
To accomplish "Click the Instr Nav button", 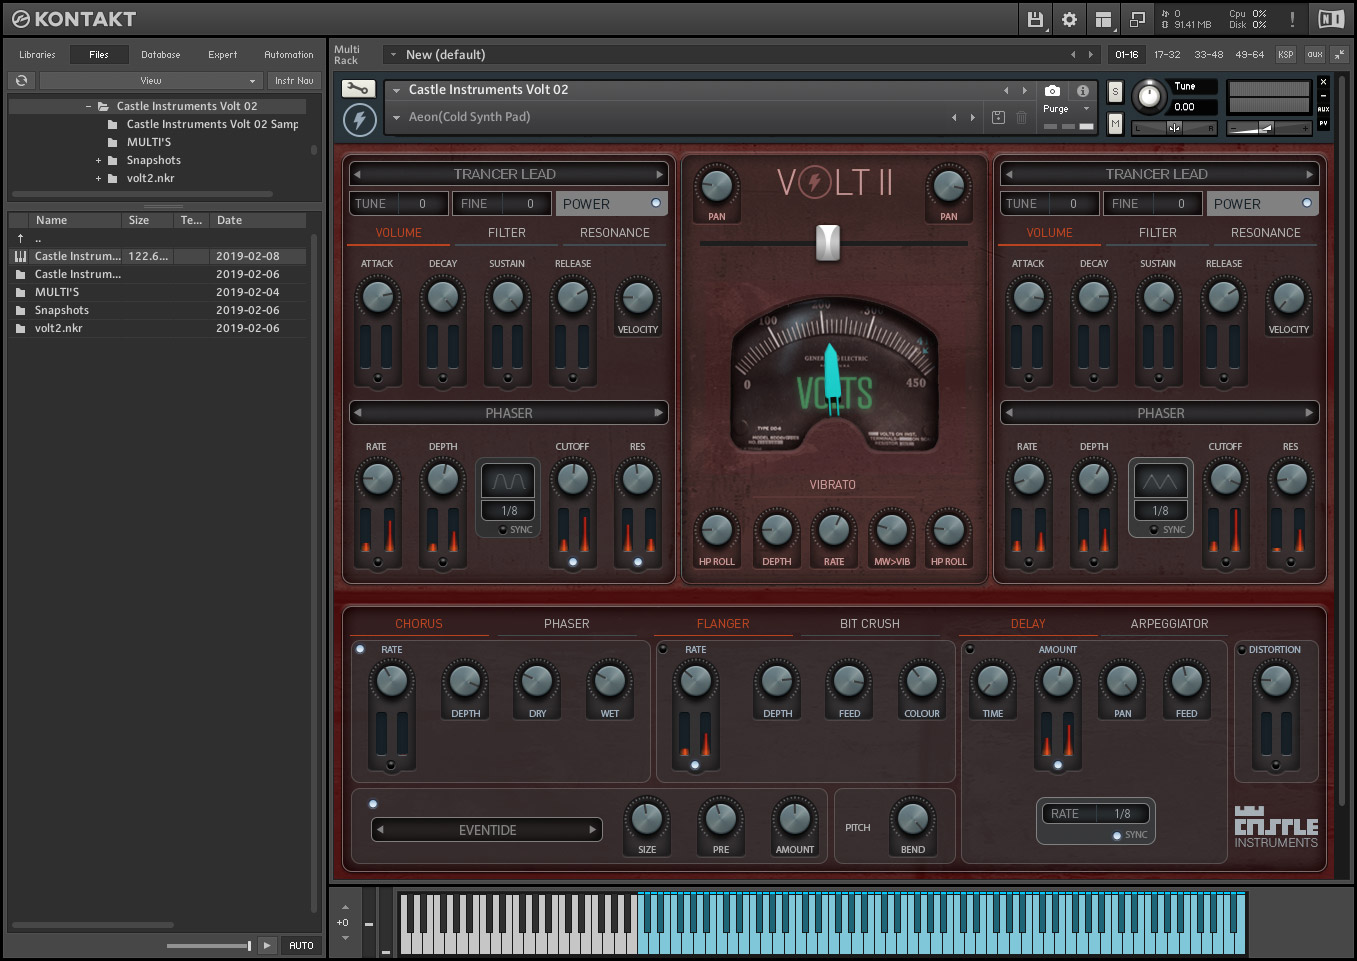I will tap(294, 80).
